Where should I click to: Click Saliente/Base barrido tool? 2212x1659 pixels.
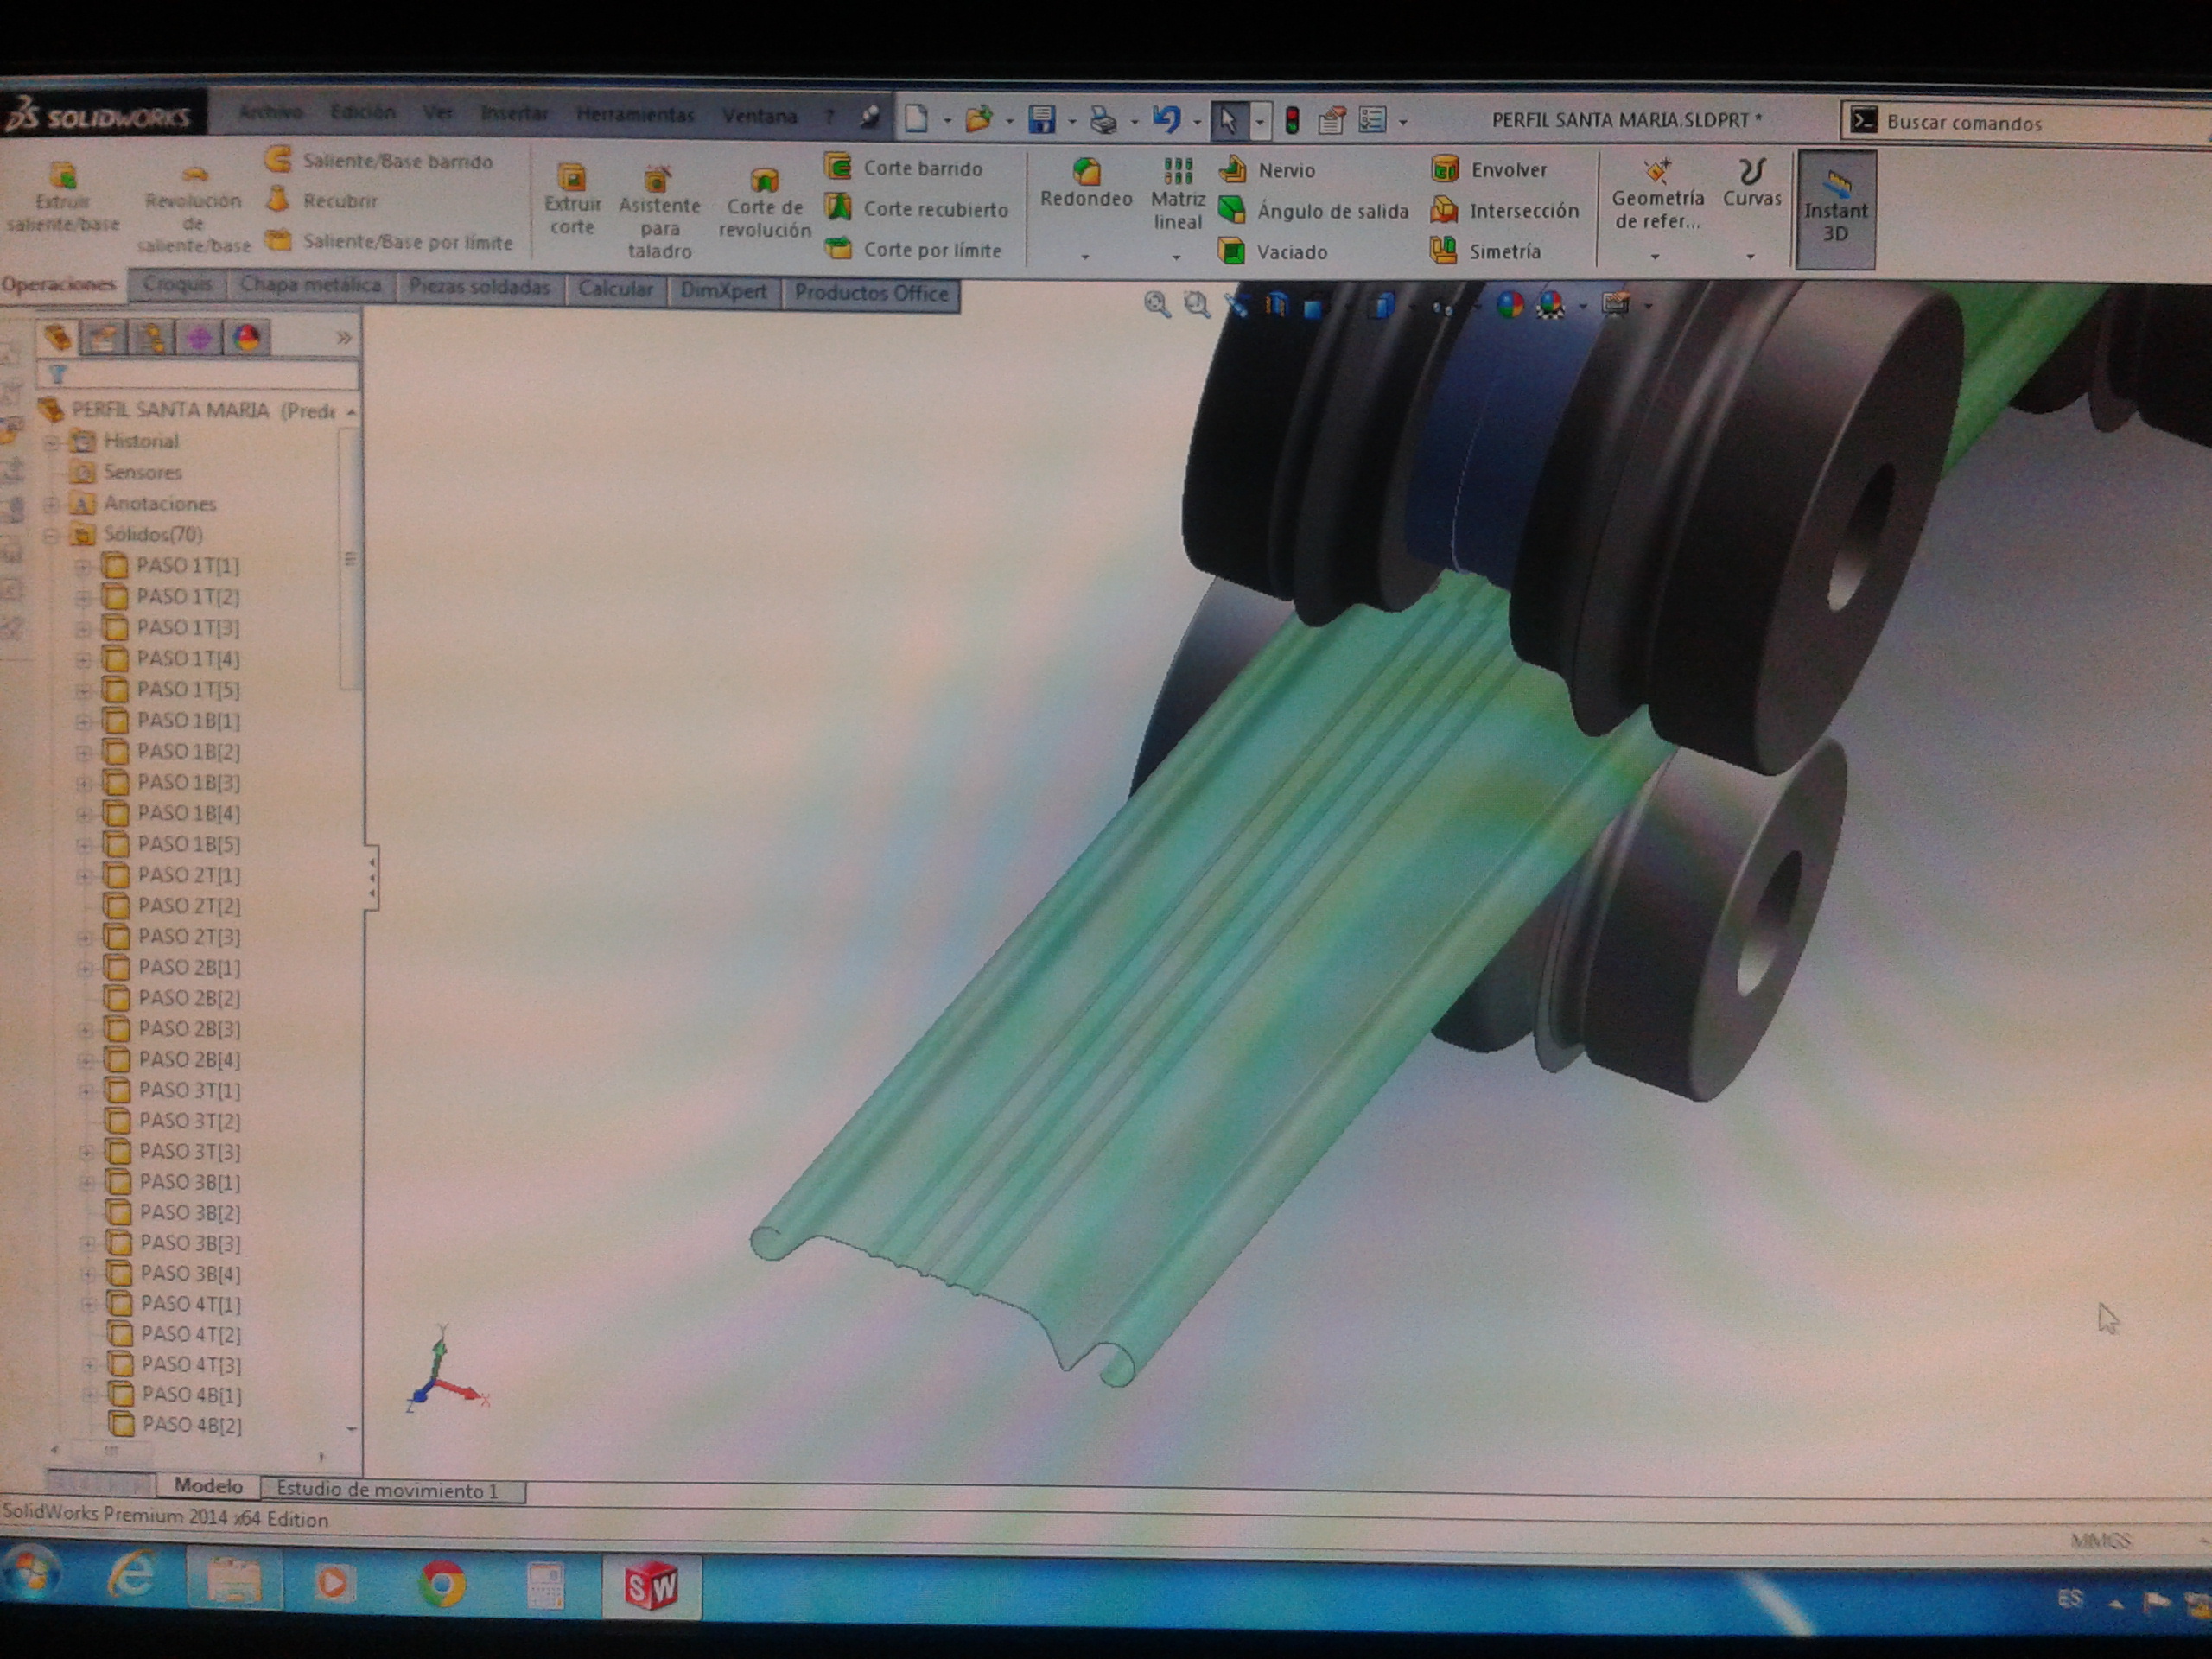point(379,160)
